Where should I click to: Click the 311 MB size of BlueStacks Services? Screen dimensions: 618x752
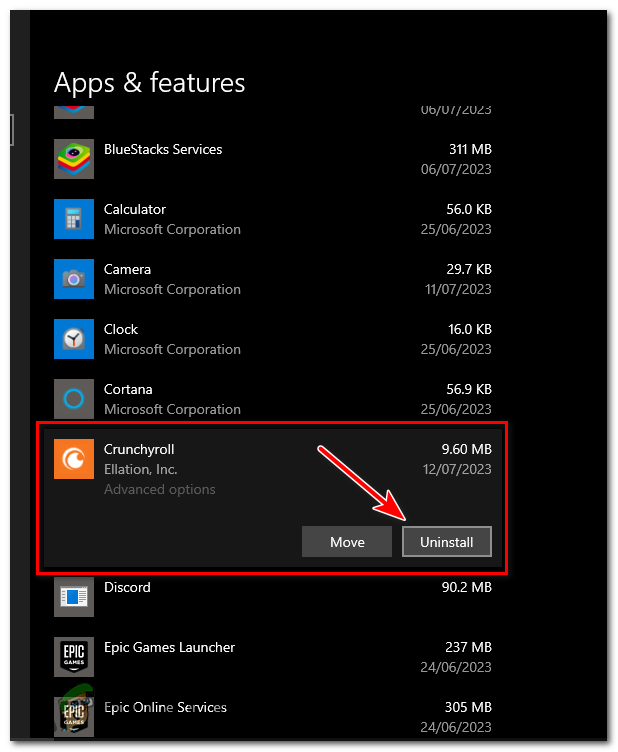(x=470, y=149)
